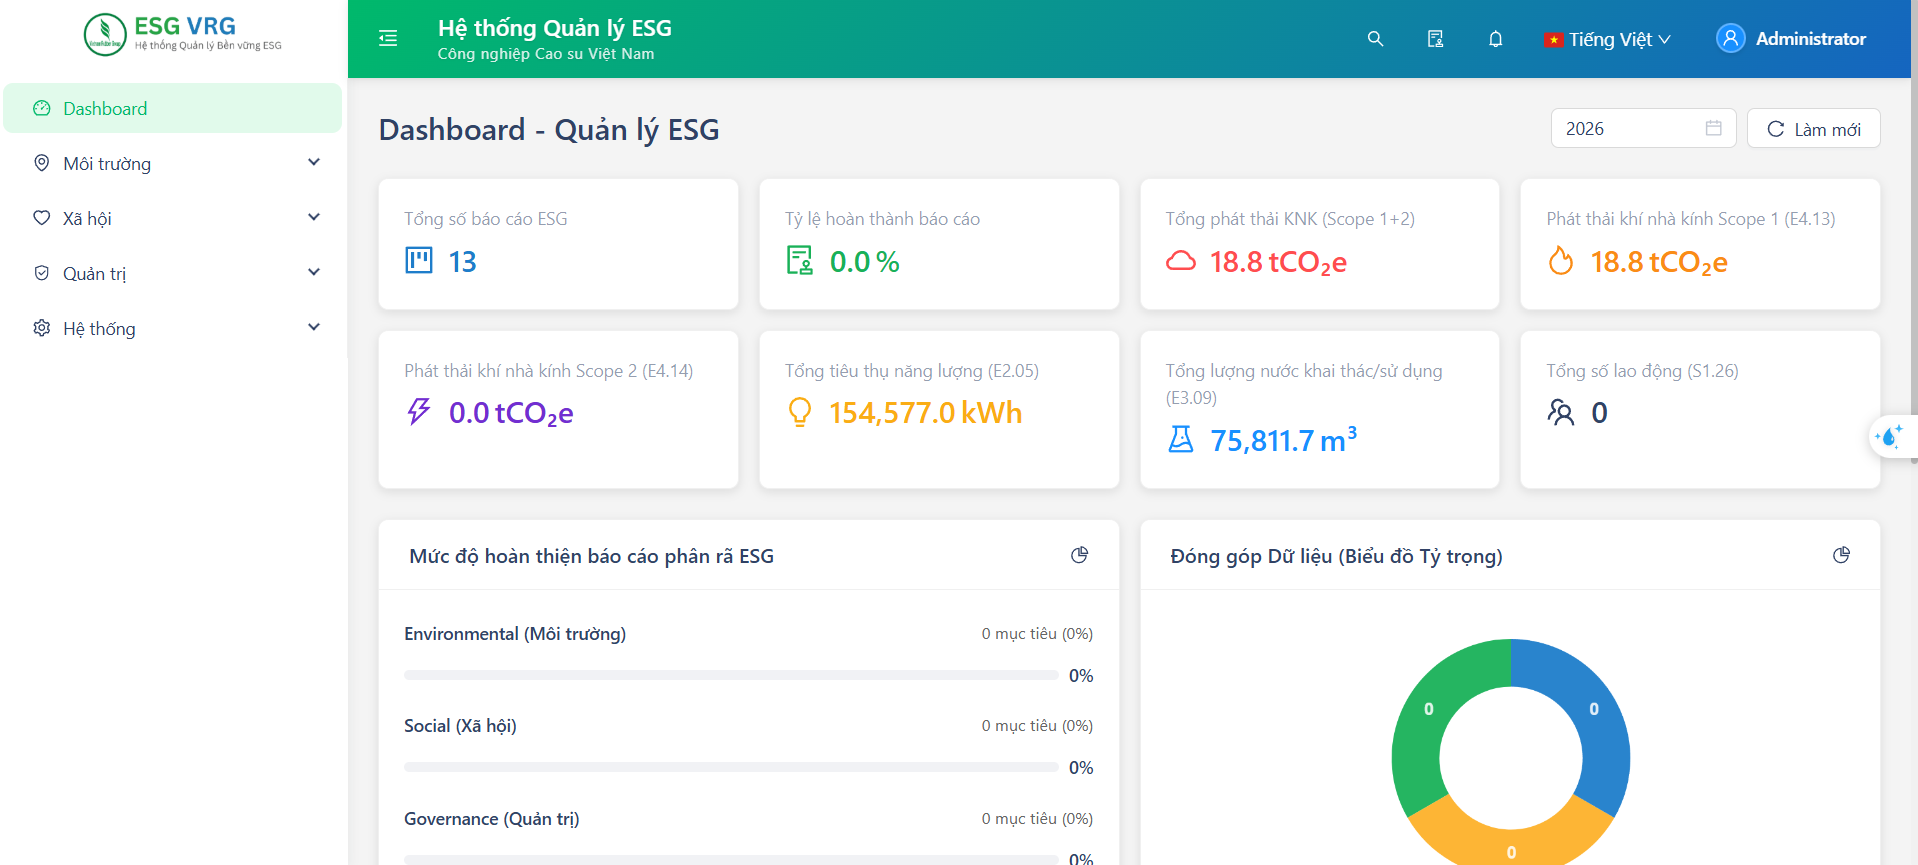This screenshot has height=865, width=1918.
Task: Collapse sidebar with hamburger menu icon
Action: pos(388,38)
